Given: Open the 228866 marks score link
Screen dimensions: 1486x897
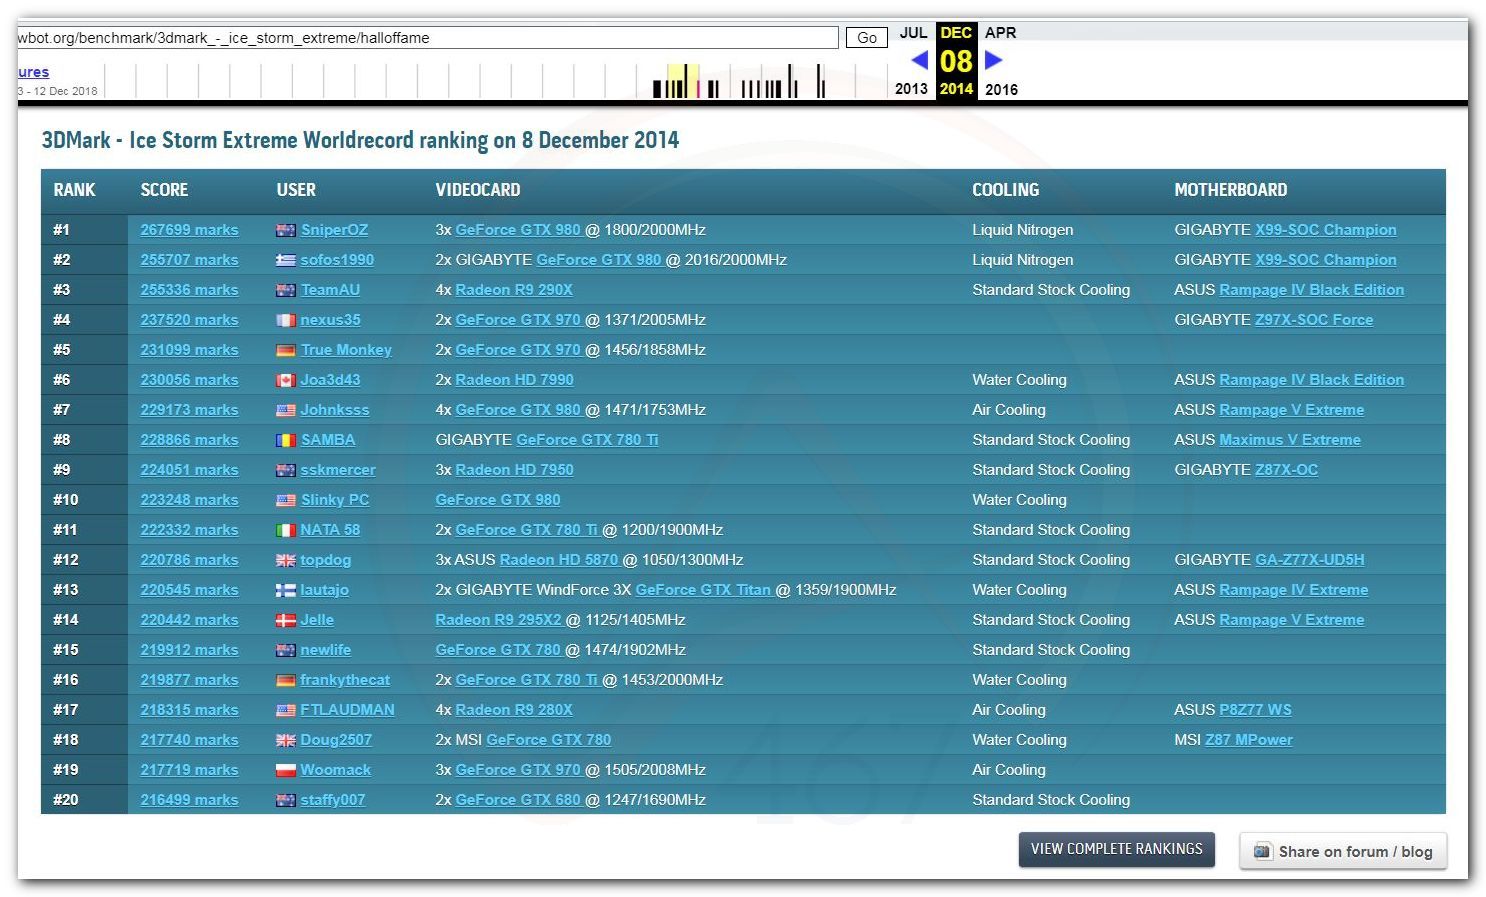Looking at the screenshot, I should [x=189, y=440].
